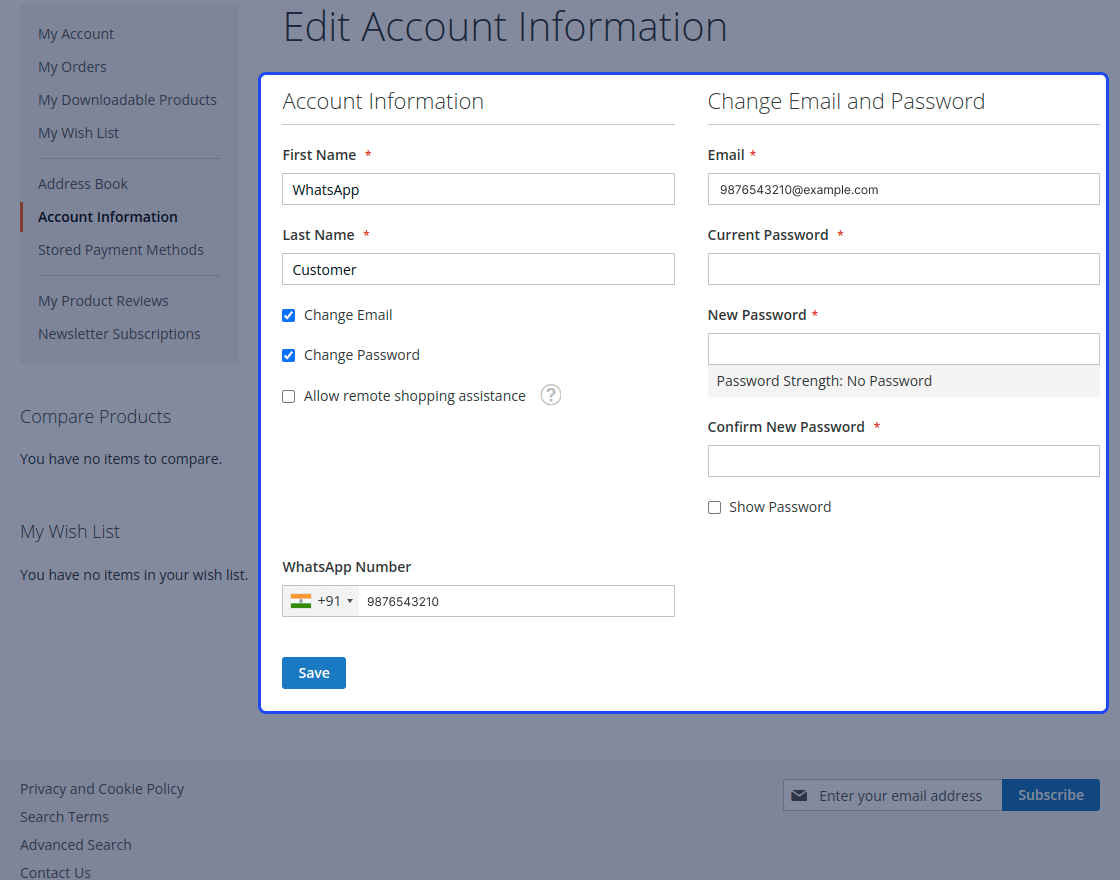The height and width of the screenshot is (880, 1120).
Task: Open Privacy and Cookie Policy link
Action: point(102,789)
